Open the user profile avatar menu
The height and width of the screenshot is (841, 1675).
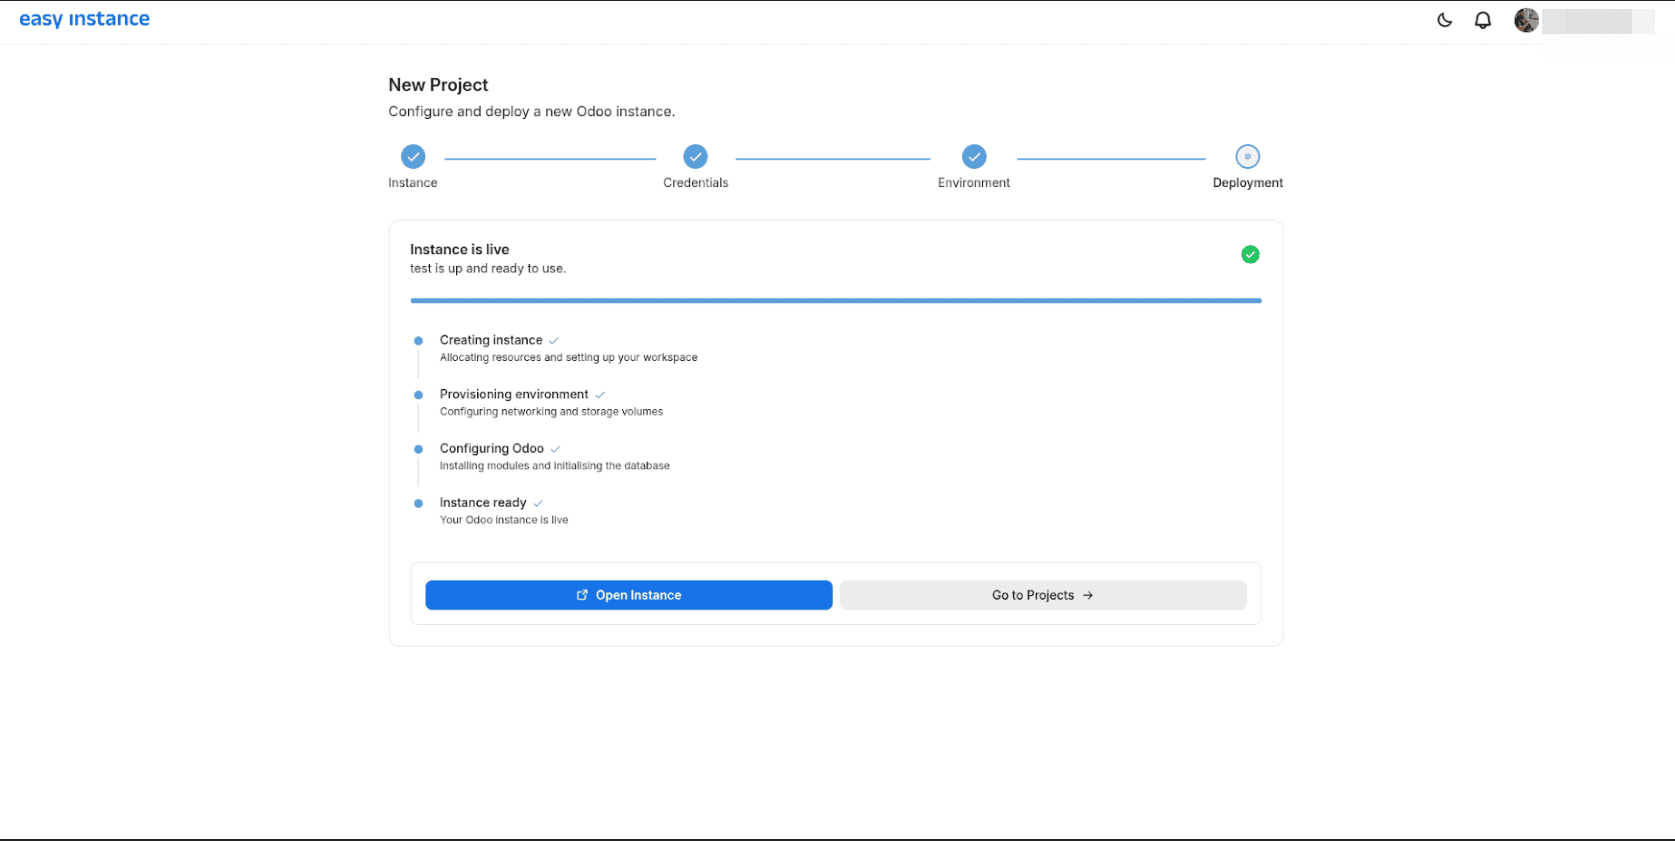(x=1526, y=20)
